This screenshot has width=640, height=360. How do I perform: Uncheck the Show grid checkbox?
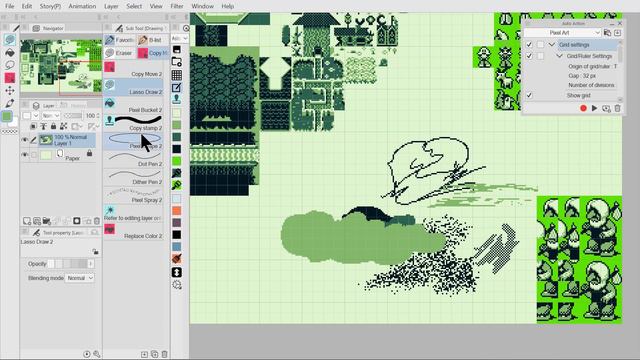pyautogui.click(x=529, y=95)
